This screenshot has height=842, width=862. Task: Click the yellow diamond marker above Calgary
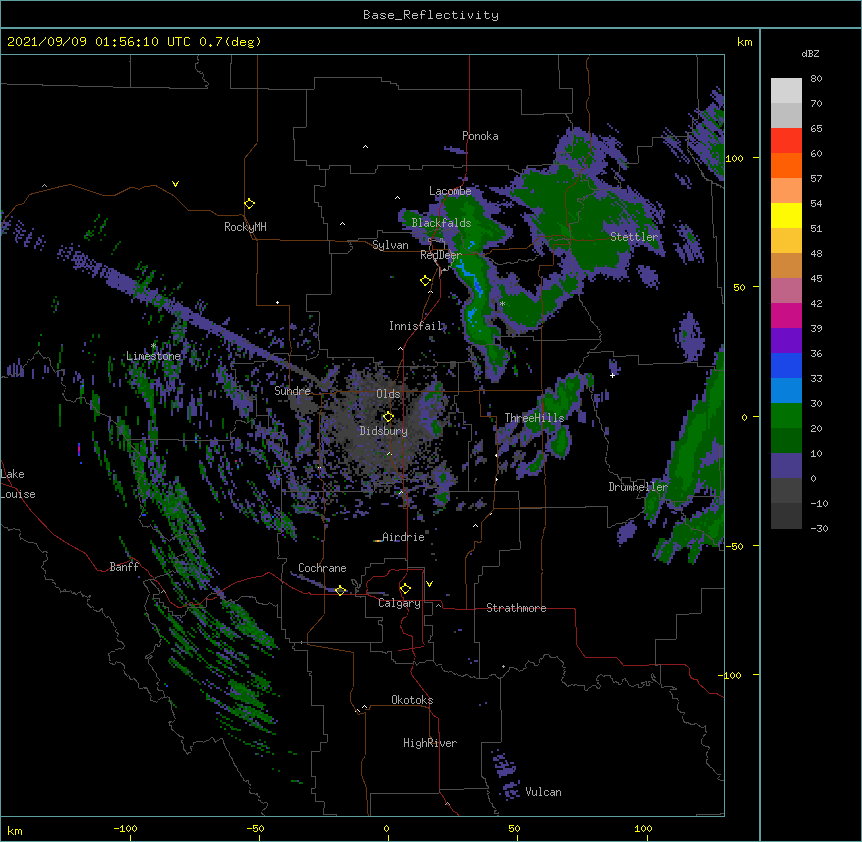405,589
